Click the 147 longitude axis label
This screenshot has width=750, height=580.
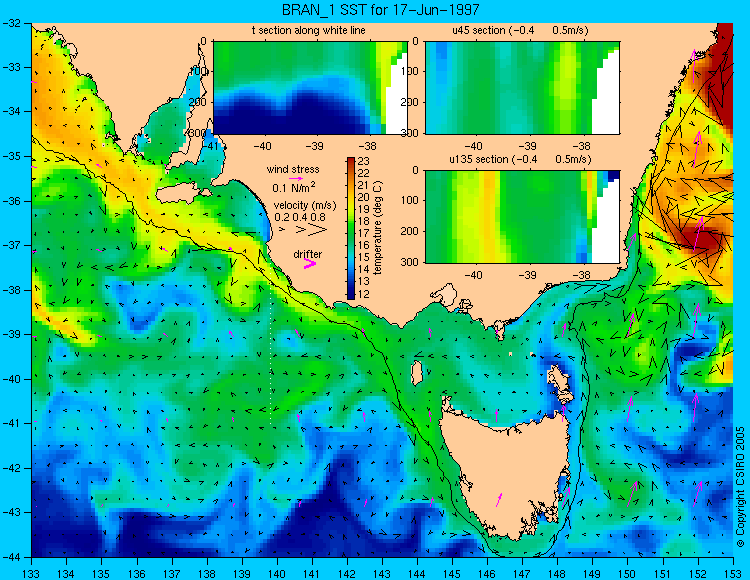[522, 573]
